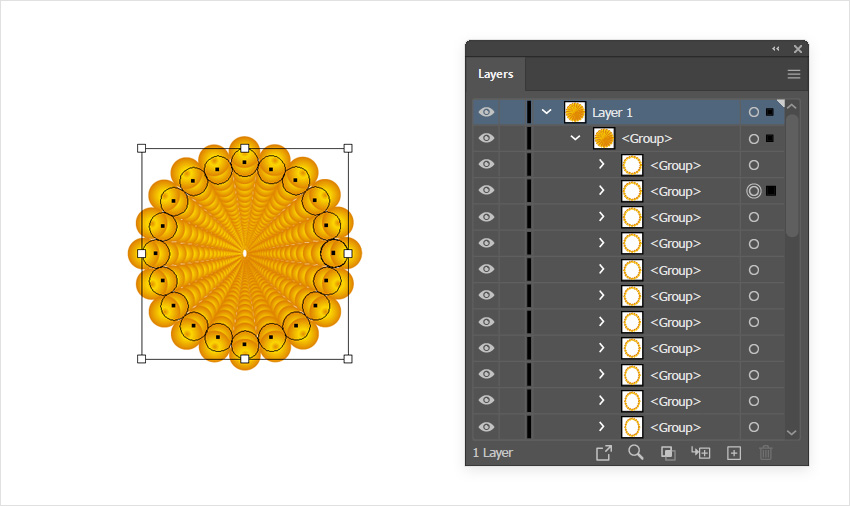Collapse the panel with the double-arrow icon
The width and height of the screenshot is (850, 506).
coord(776,49)
